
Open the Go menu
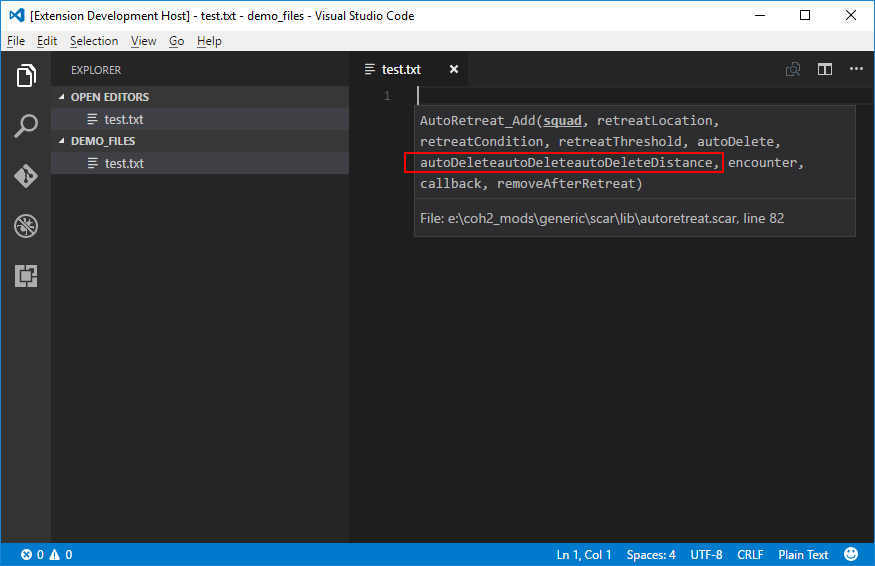tap(176, 41)
